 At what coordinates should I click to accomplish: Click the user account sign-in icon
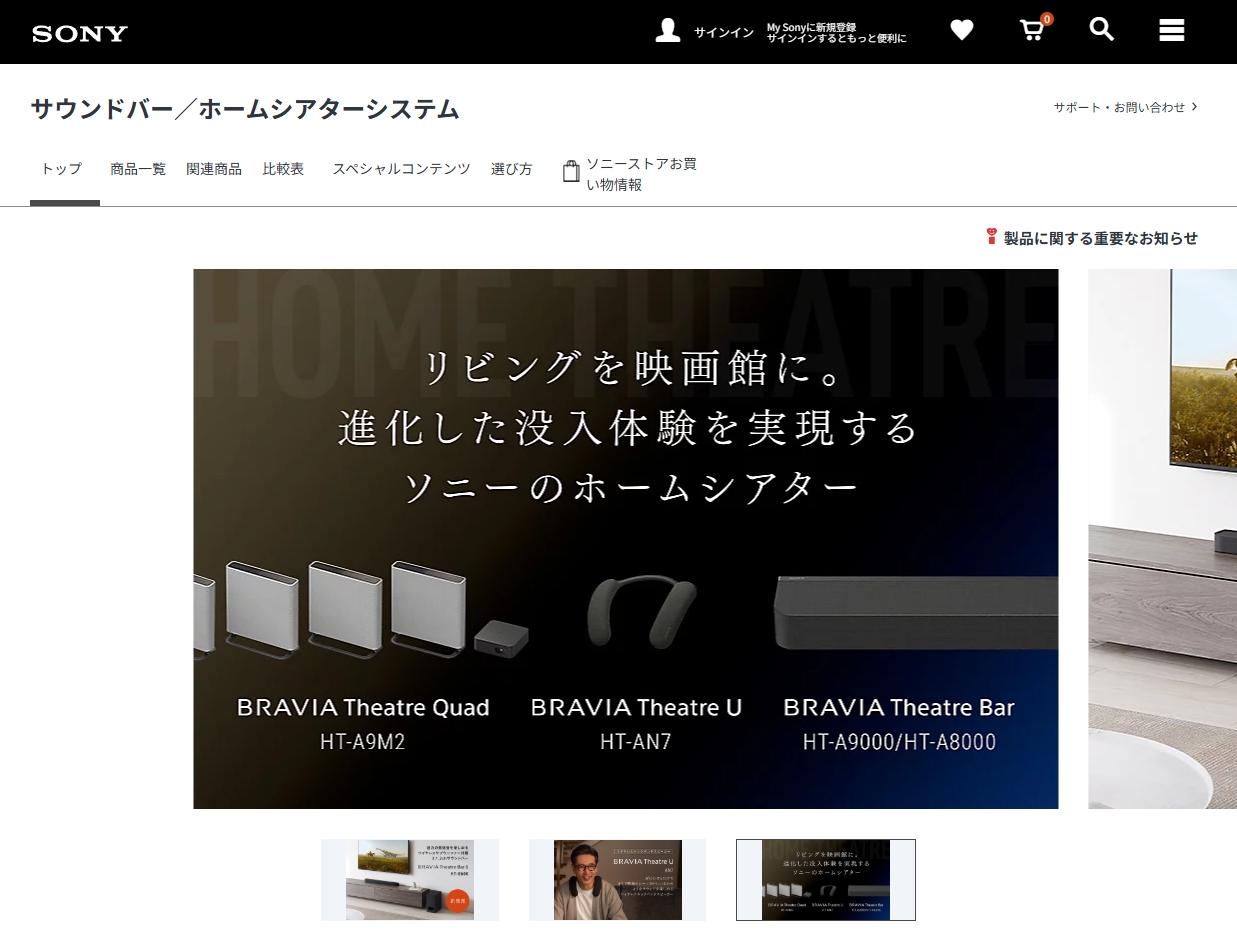point(668,31)
